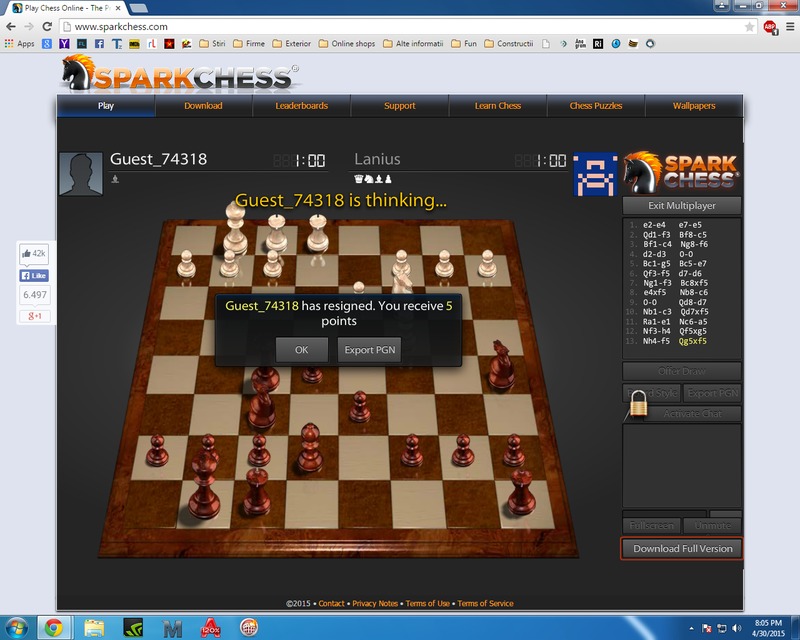Screen dimensions: 800x640
Task: Click the sidebar Export PGN button
Action: [x=713, y=393]
